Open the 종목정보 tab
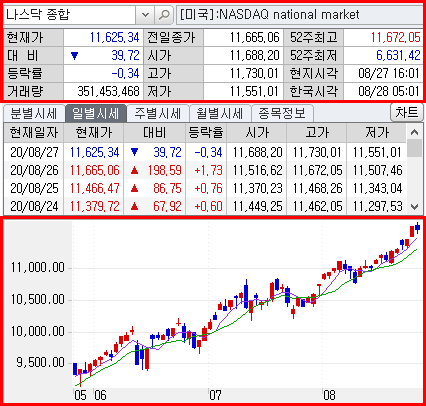This screenshot has height=406, width=426. click(x=282, y=114)
